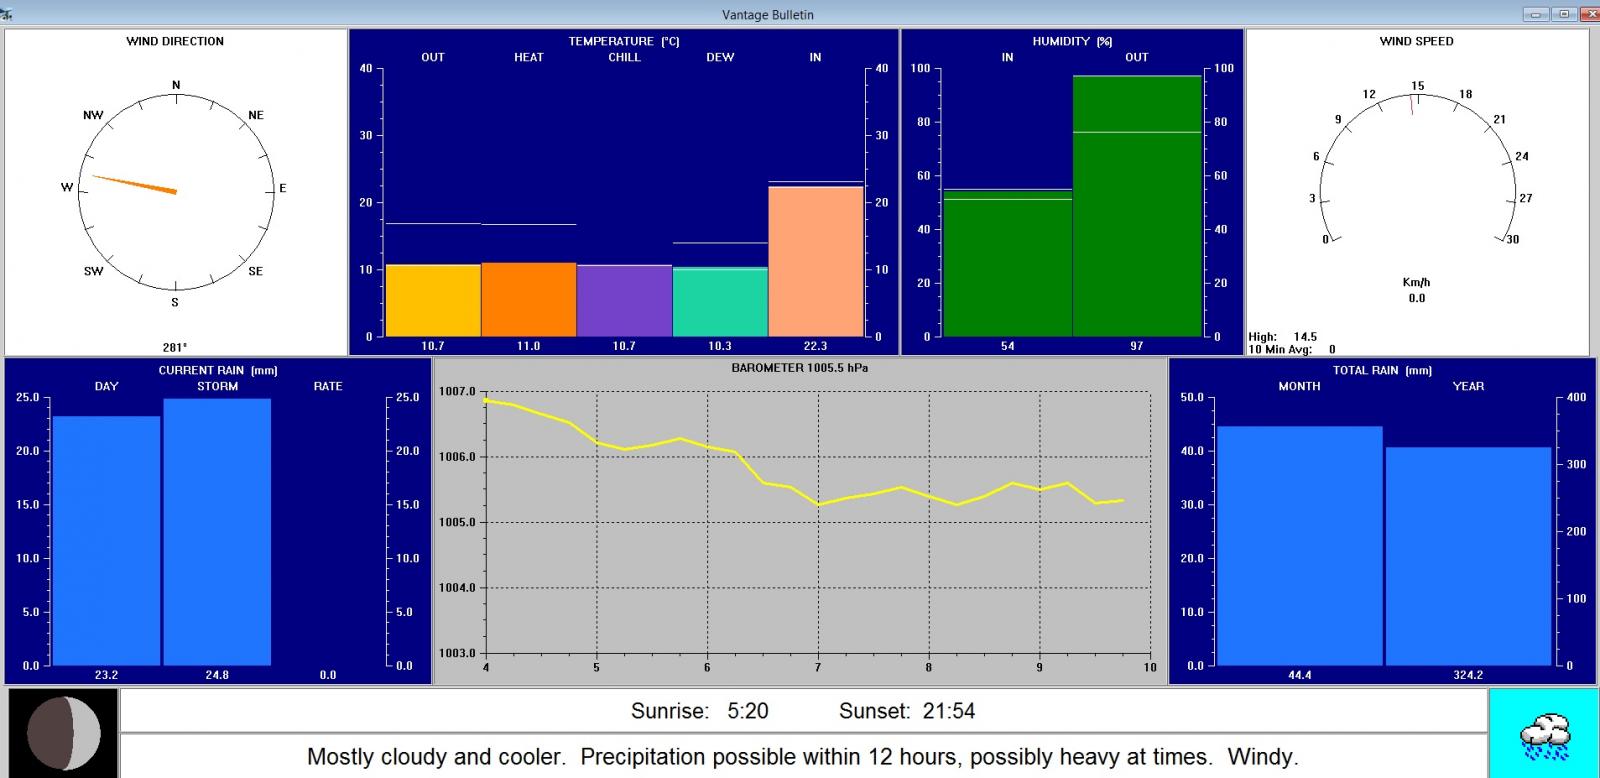Click the 281° wind direction reading
This screenshot has height=778, width=1600.
(175, 347)
